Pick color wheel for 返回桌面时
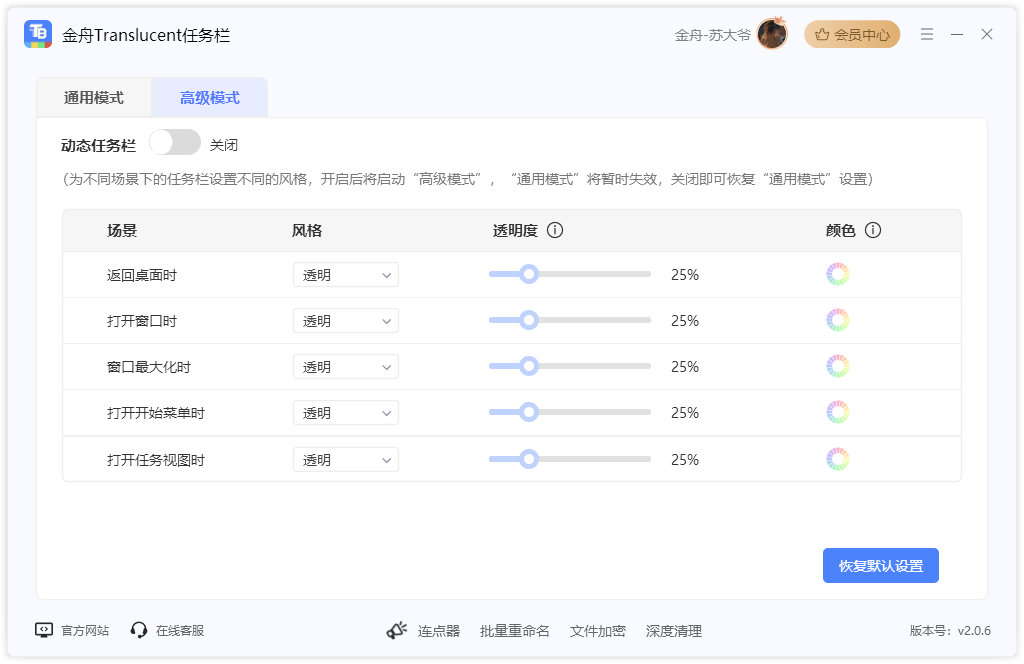This screenshot has width=1024, height=664. coord(837,274)
